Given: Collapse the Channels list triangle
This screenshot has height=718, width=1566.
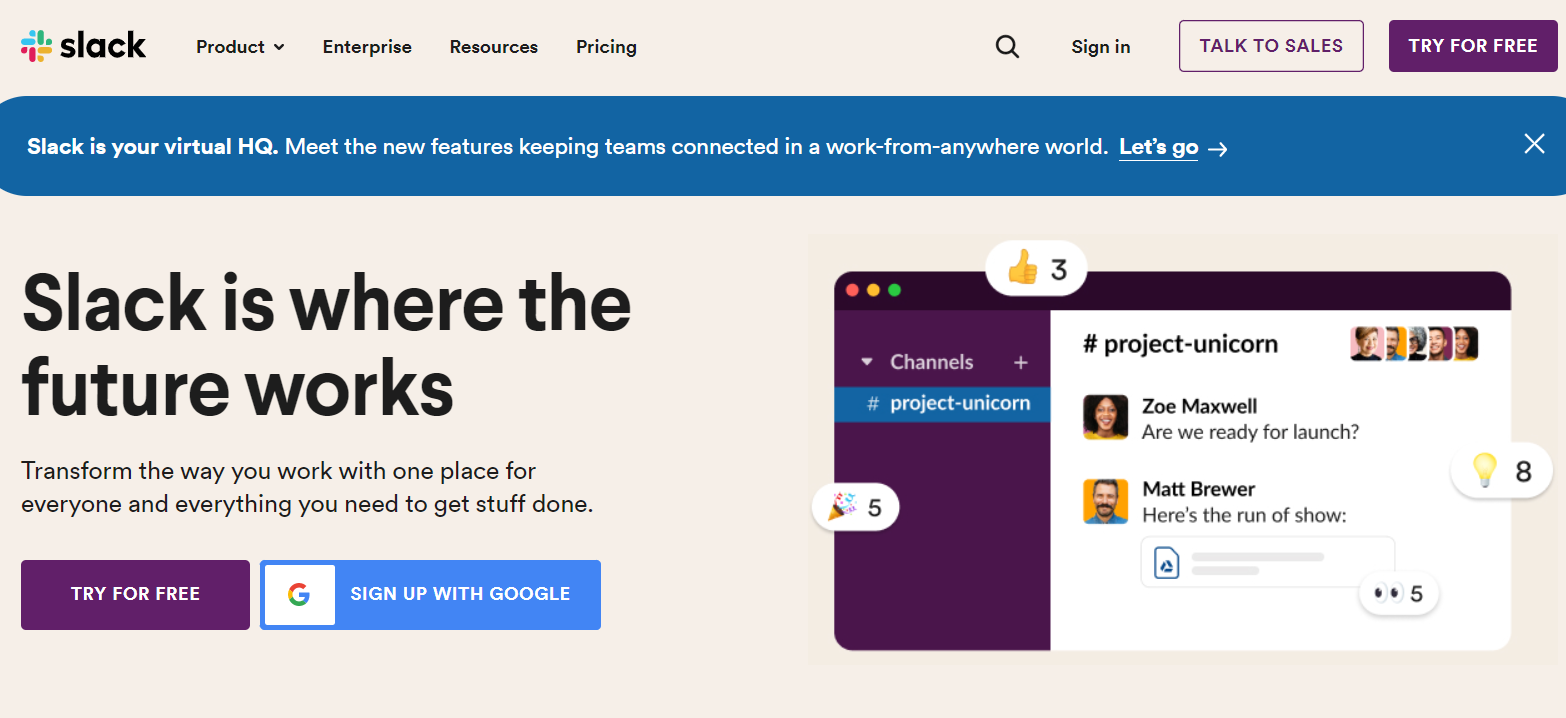Looking at the screenshot, I should 867,362.
